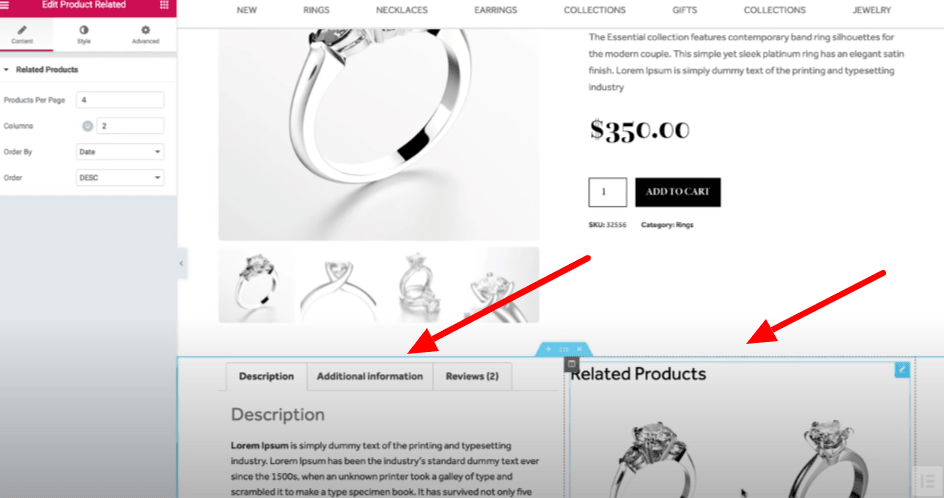Collapse the Elementor side panel arrow

click(x=181, y=263)
